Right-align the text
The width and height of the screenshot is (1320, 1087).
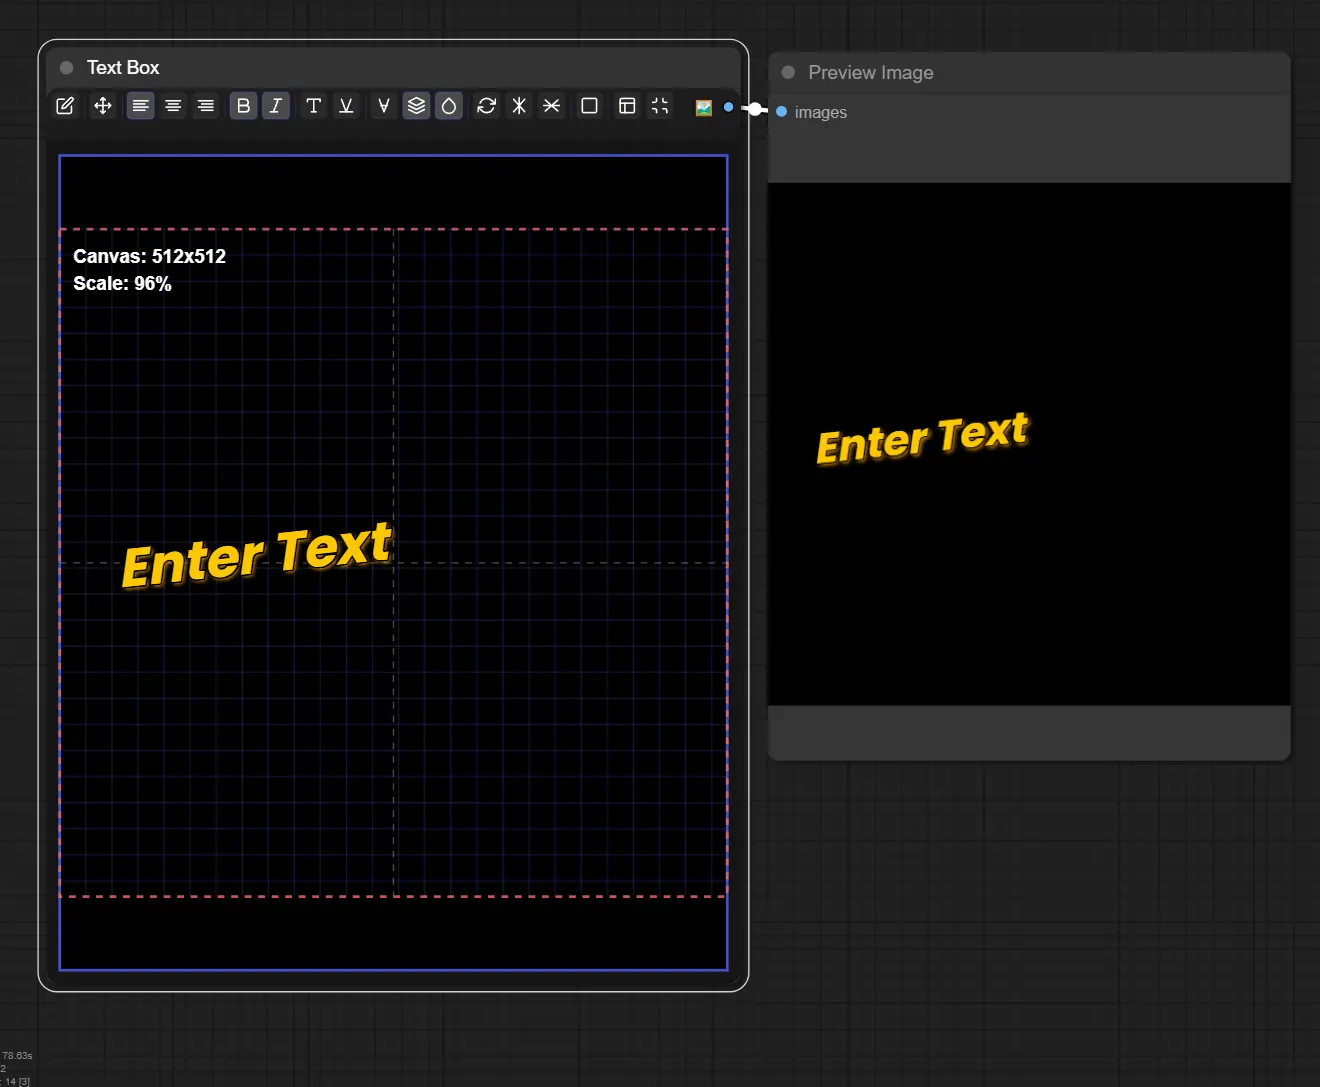[x=206, y=106]
